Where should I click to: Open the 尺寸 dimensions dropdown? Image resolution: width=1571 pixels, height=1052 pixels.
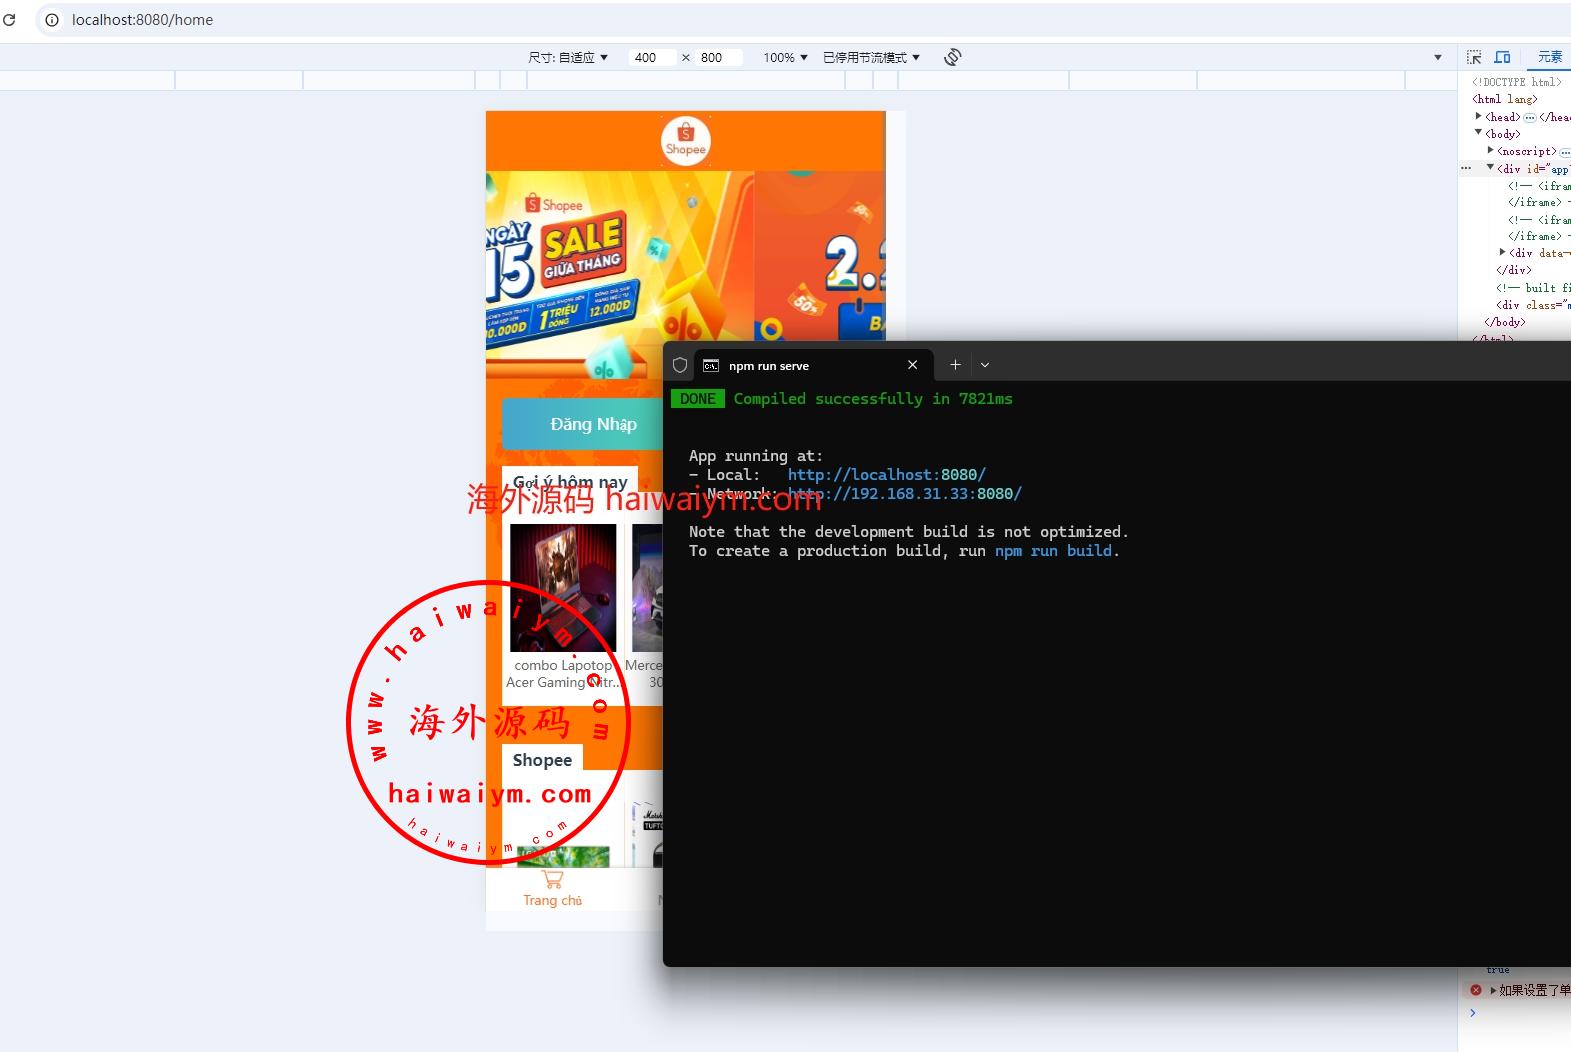coord(567,58)
